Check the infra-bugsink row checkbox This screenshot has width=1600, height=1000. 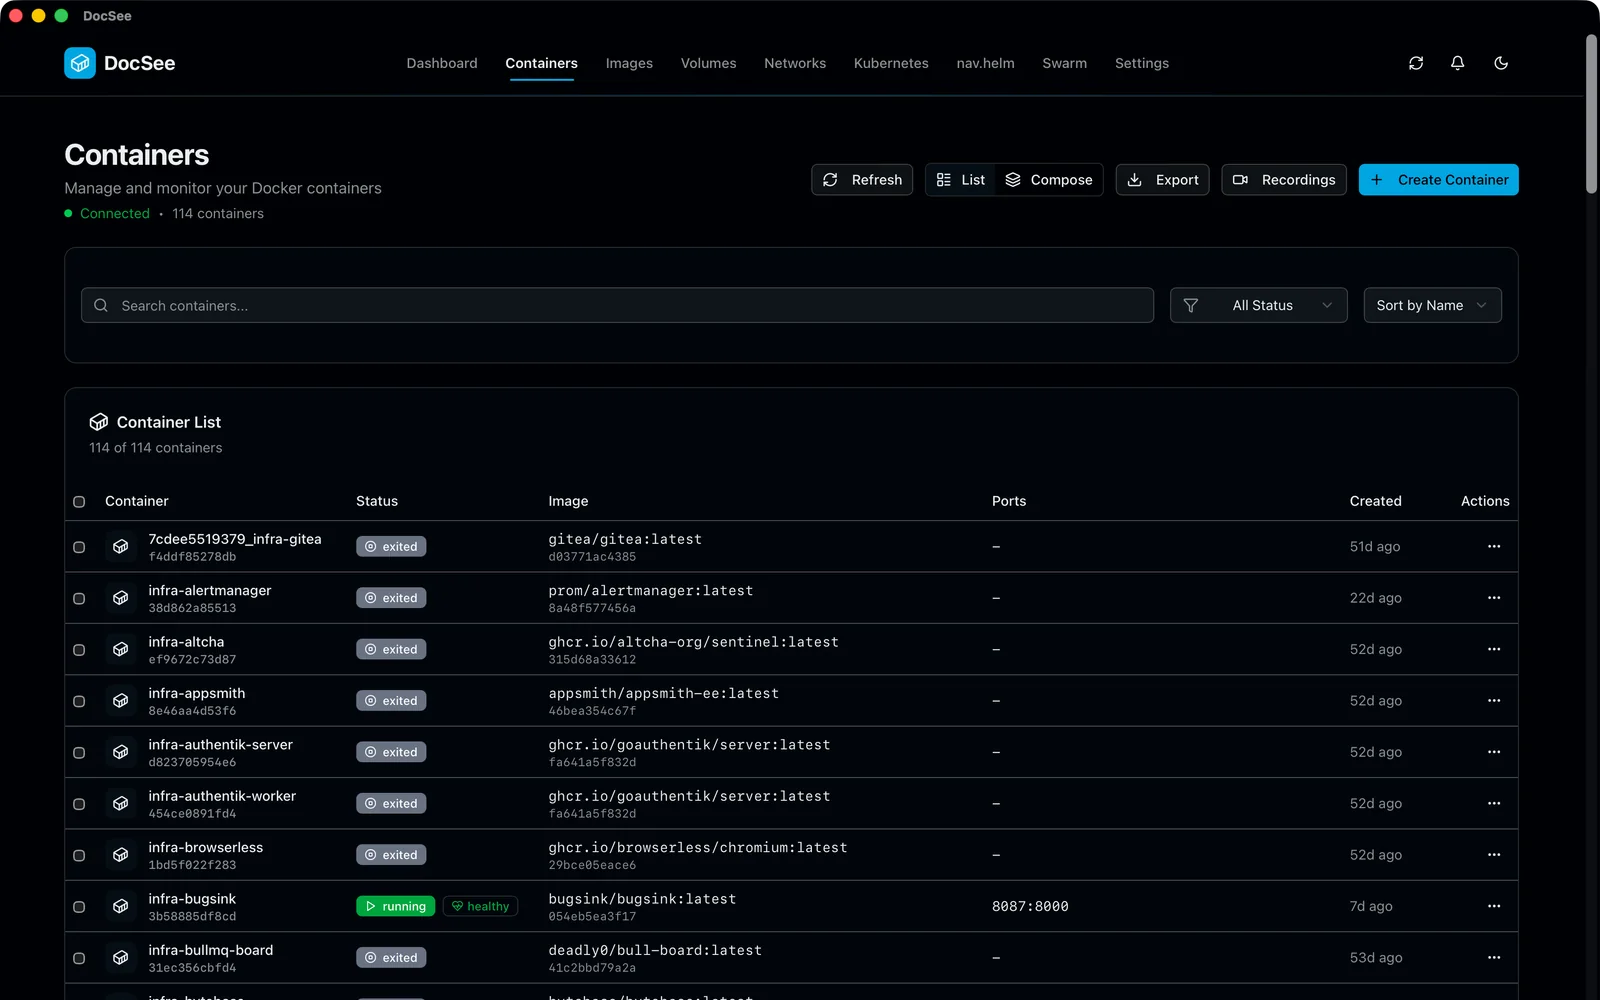click(x=79, y=907)
